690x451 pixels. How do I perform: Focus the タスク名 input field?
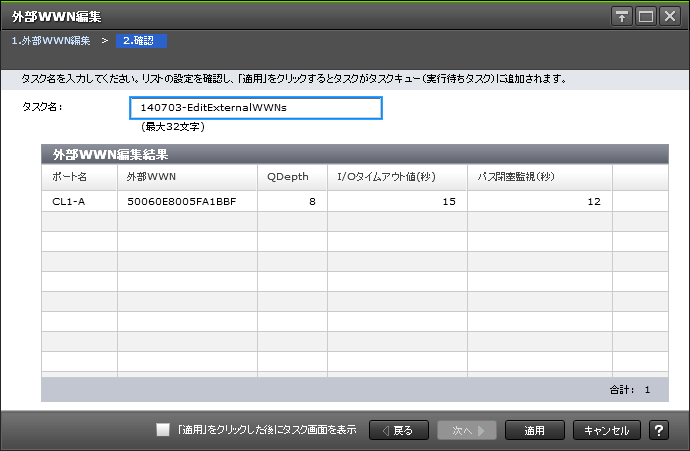point(256,108)
